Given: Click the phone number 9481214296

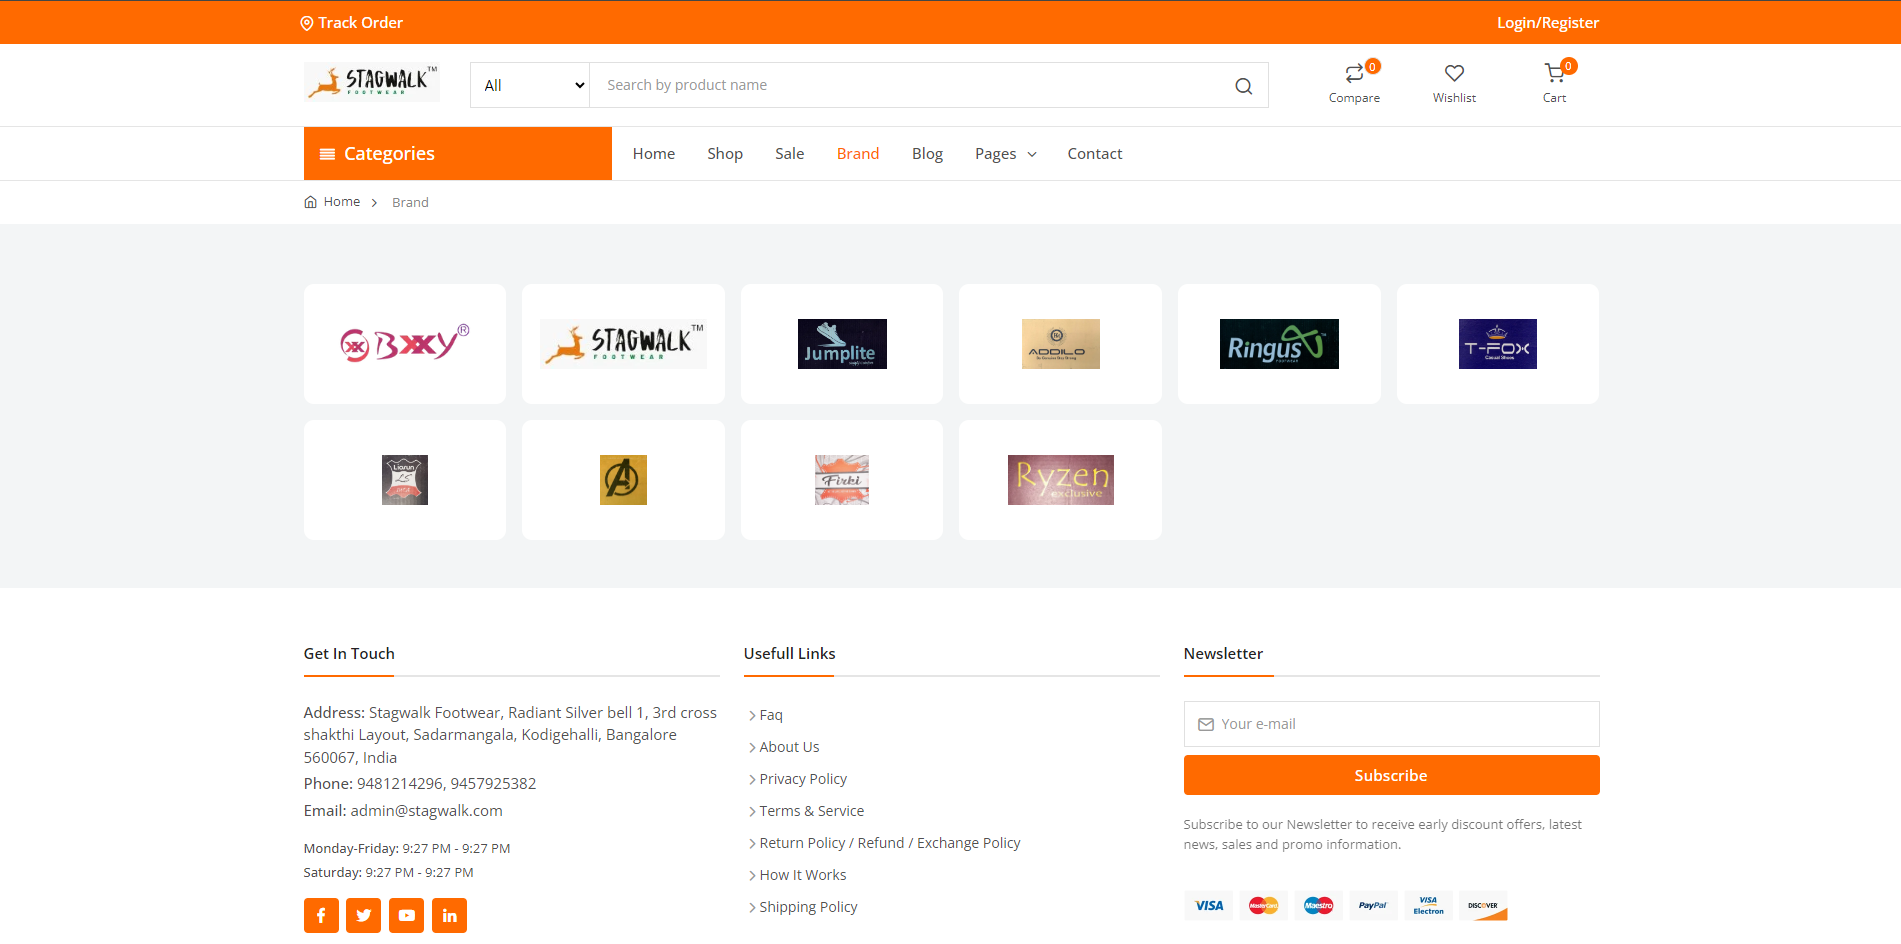Looking at the screenshot, I should 400,784.
